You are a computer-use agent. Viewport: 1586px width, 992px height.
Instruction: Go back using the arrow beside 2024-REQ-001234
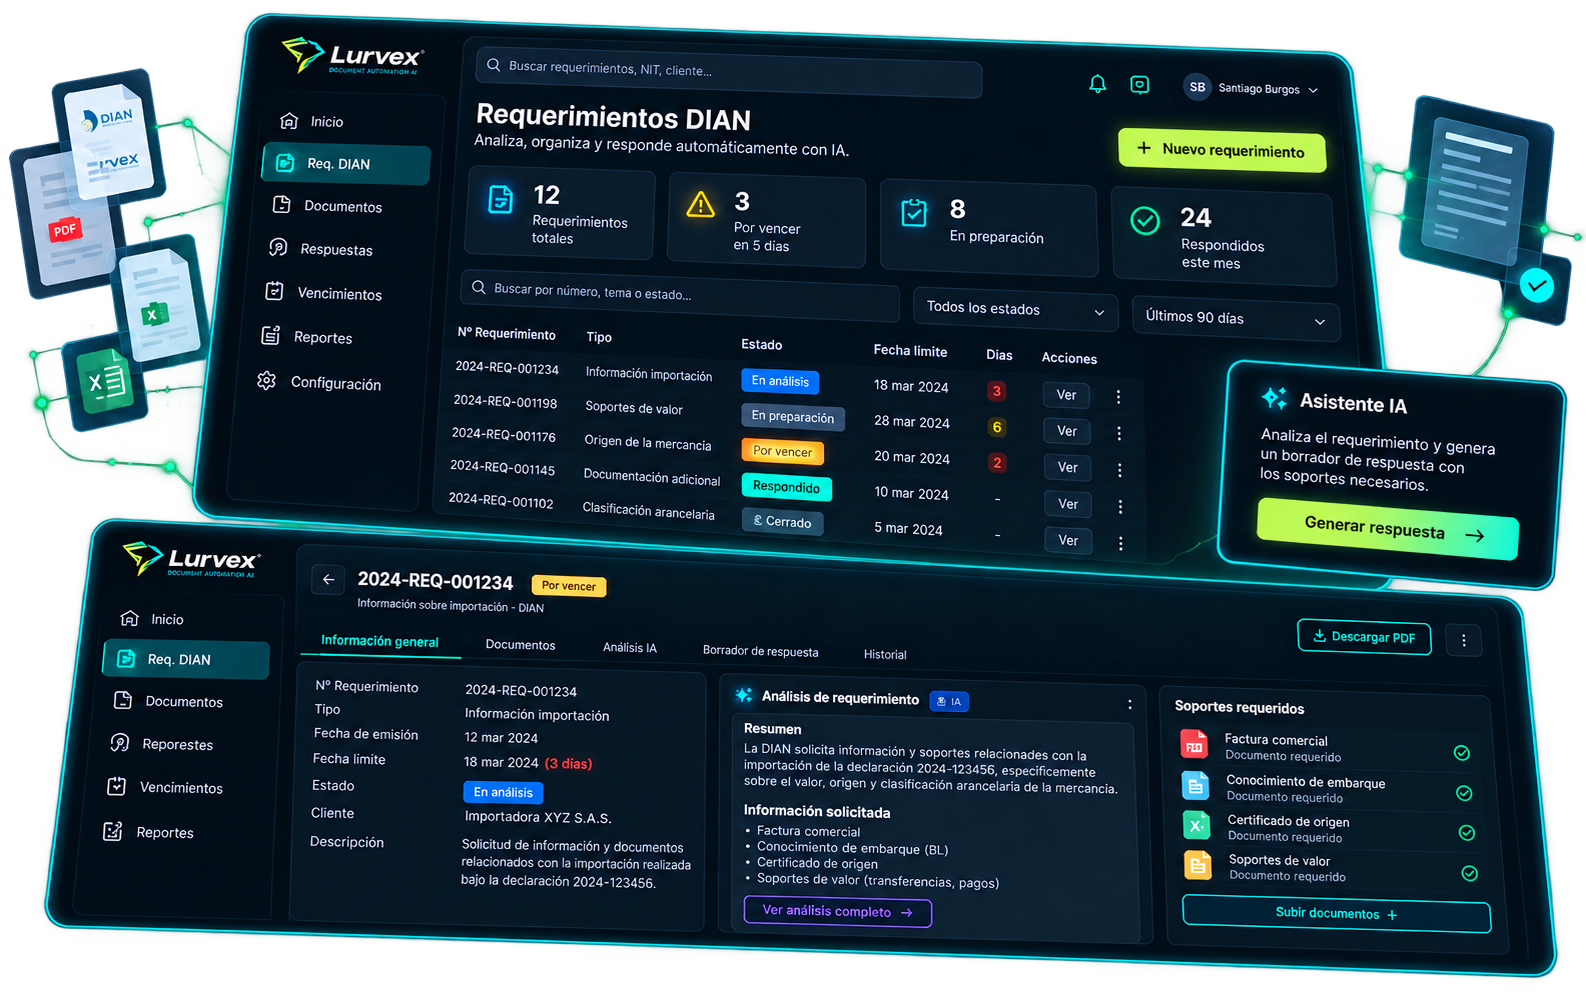328,579
